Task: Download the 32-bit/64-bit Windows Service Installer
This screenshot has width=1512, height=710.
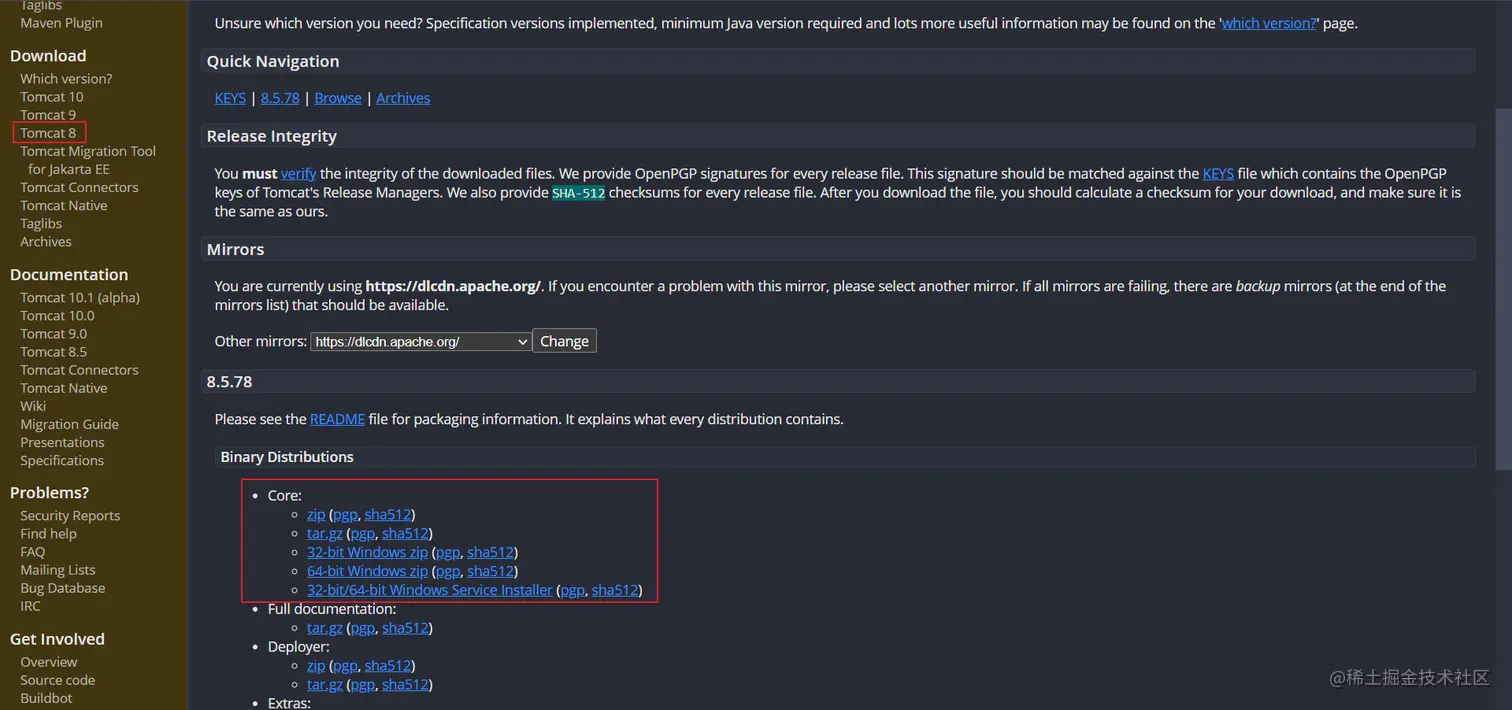Action: pyautogui.click(x=429, y=590)
